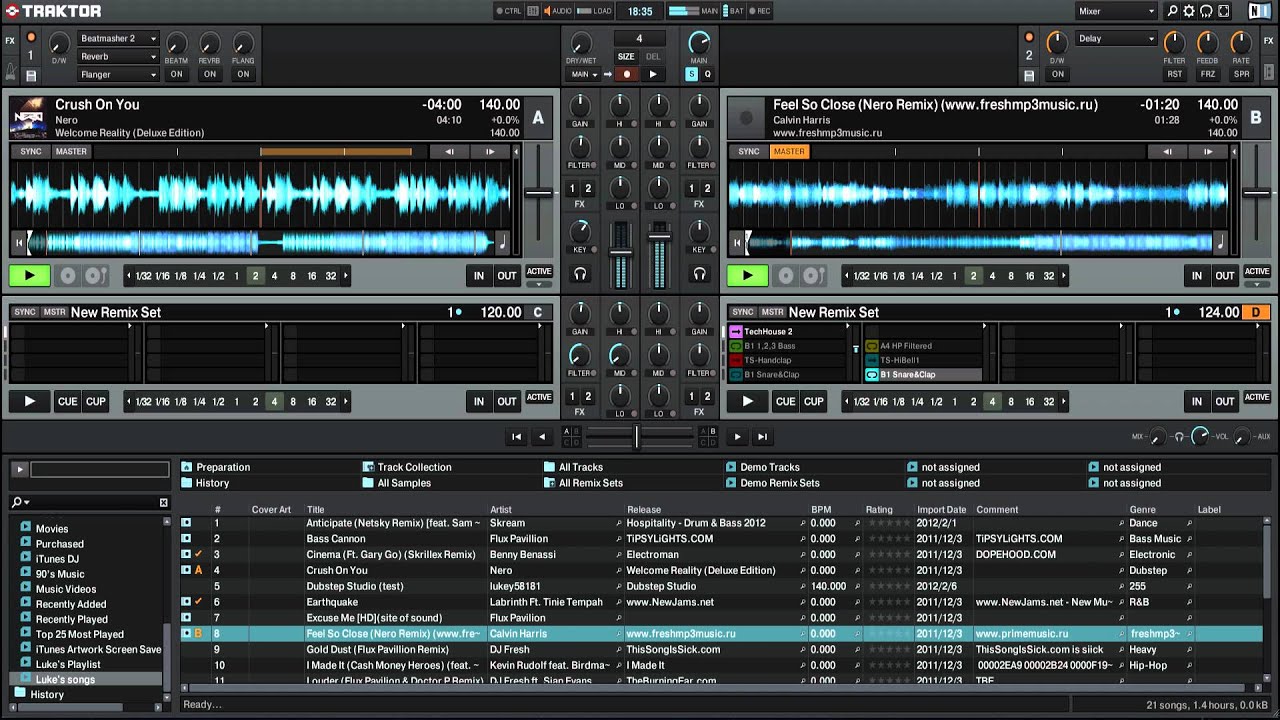
Task: Open the All Tracks favorite
Action: point(573,467)
